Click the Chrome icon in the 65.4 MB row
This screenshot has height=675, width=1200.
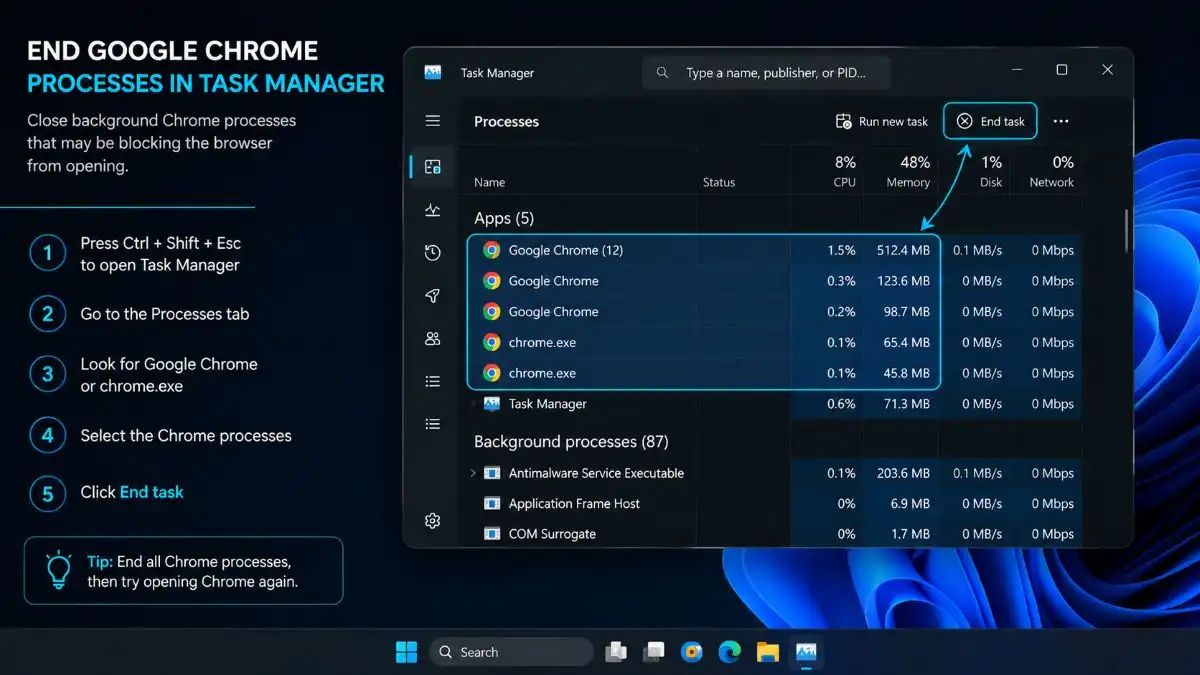tap(491, 342)
